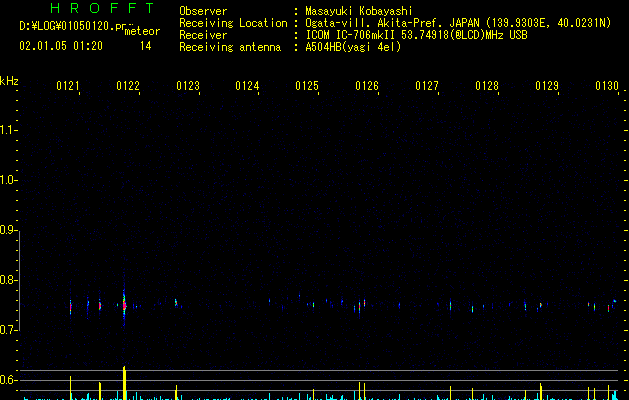Click the 0.8 kHz frequency label
This screenshot has width=629, height=400.
7,280
